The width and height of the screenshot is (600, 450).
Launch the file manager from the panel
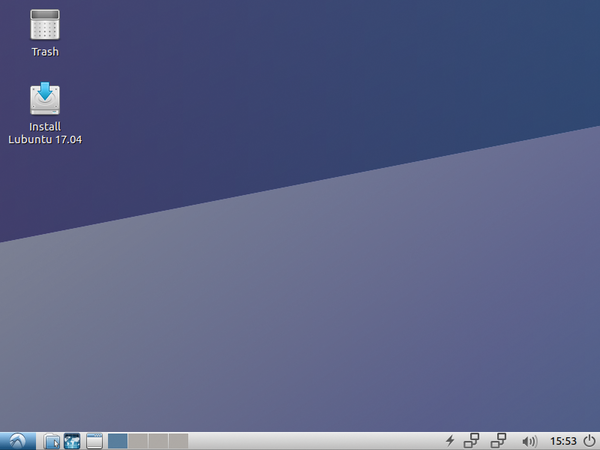pos(51,441)
